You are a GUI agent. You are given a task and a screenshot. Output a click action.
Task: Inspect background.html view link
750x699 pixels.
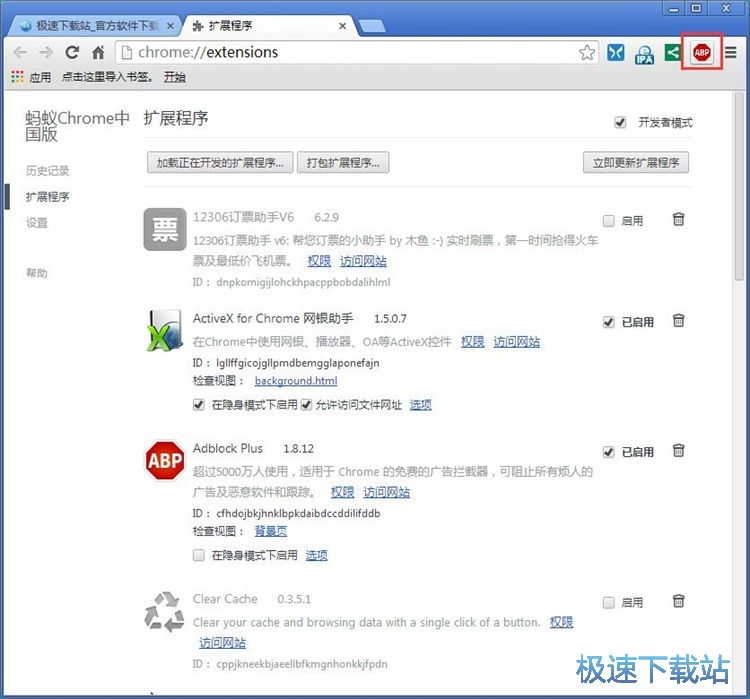click(296, 381)
